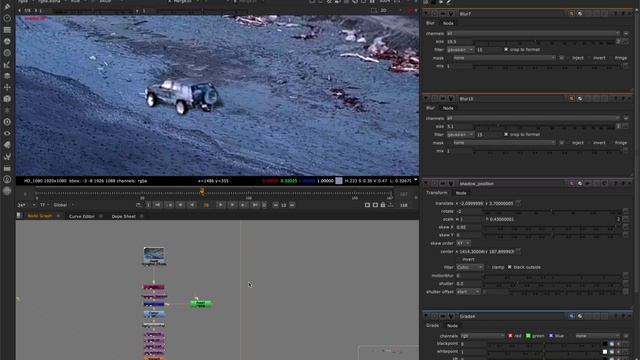Image resolution: width=640 pixels, height=360 pixels.
Task: Click the Grade4 blue node color icon
Action: (571, 316)
